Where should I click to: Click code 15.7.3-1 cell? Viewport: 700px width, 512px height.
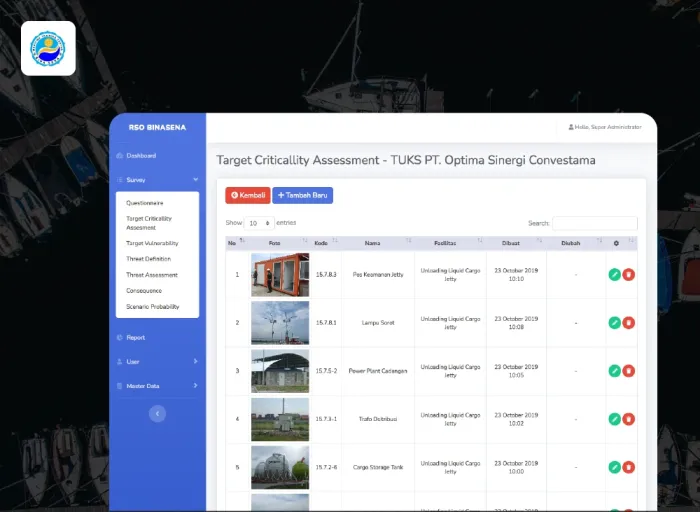click(x=326, y=419)
